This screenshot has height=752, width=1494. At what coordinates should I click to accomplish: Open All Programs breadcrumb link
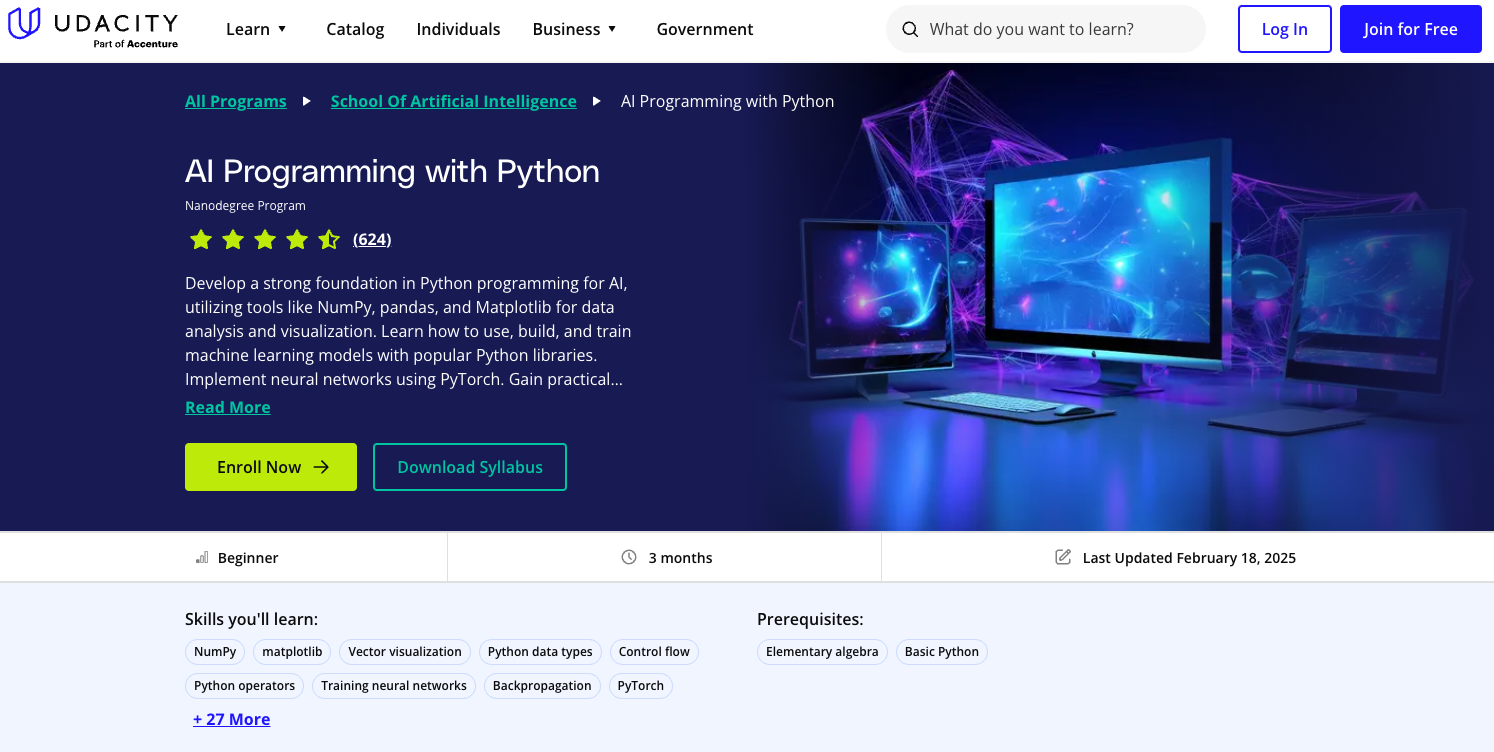(x=236, y=101)
